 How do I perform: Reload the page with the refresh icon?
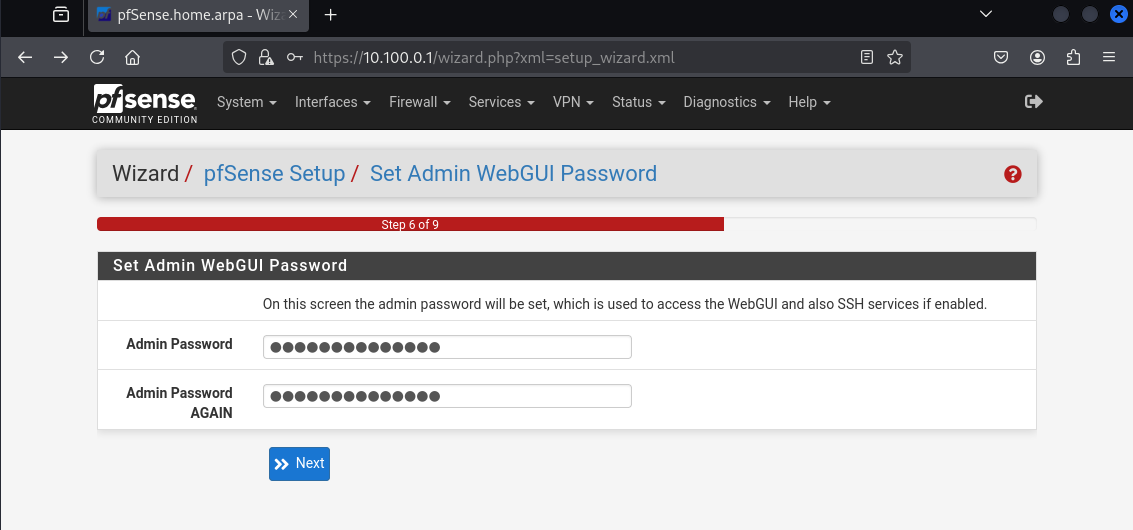coord(97,57)
